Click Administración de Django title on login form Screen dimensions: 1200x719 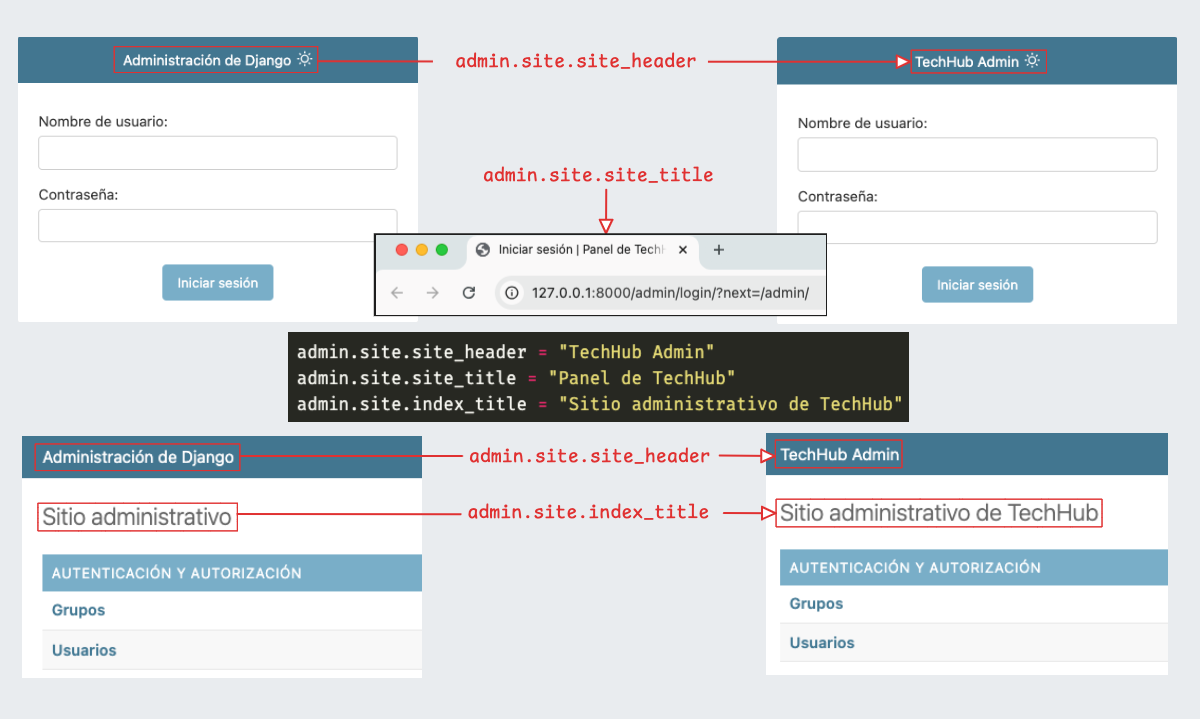coord(207,61)
